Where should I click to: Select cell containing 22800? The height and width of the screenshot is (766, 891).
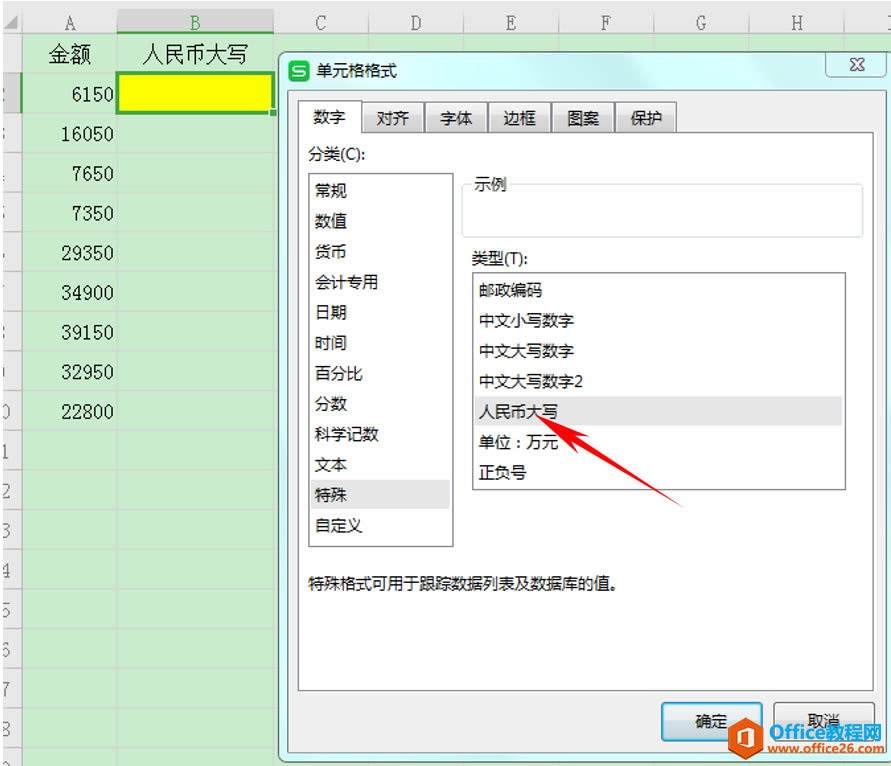[69, 411]
